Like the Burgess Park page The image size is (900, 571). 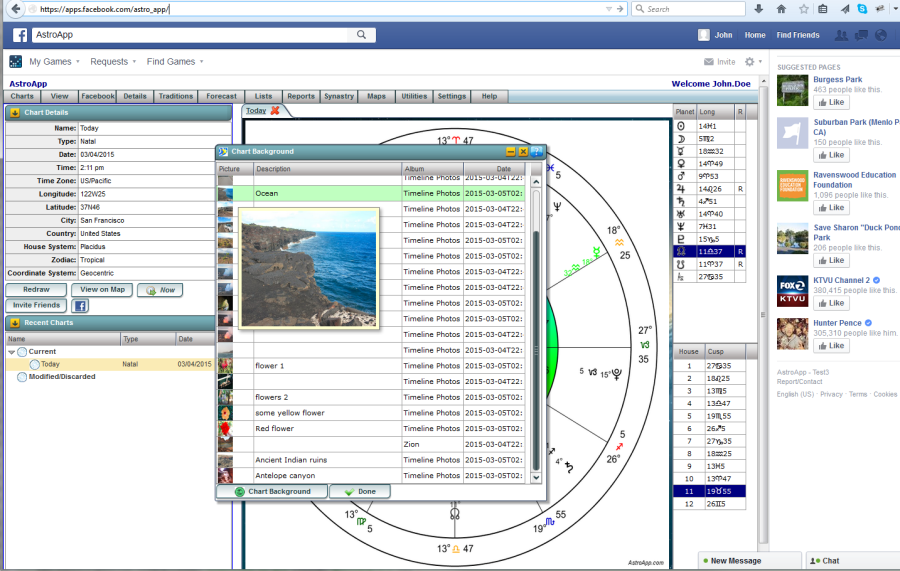click(x=831, y=103)
